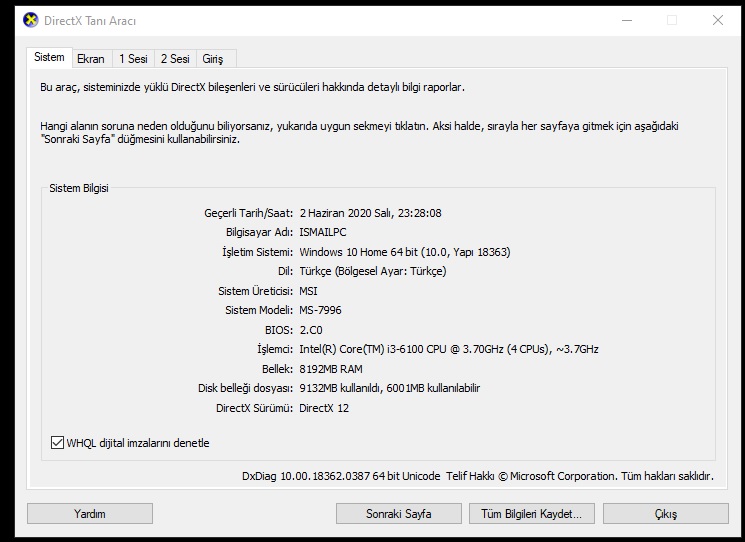Image resolution: width=745 pixels, height=542 pixels.
Task: Click the Geçerli Tarih/Saat label
Action: pyautogui.click(x=248, y=213)
